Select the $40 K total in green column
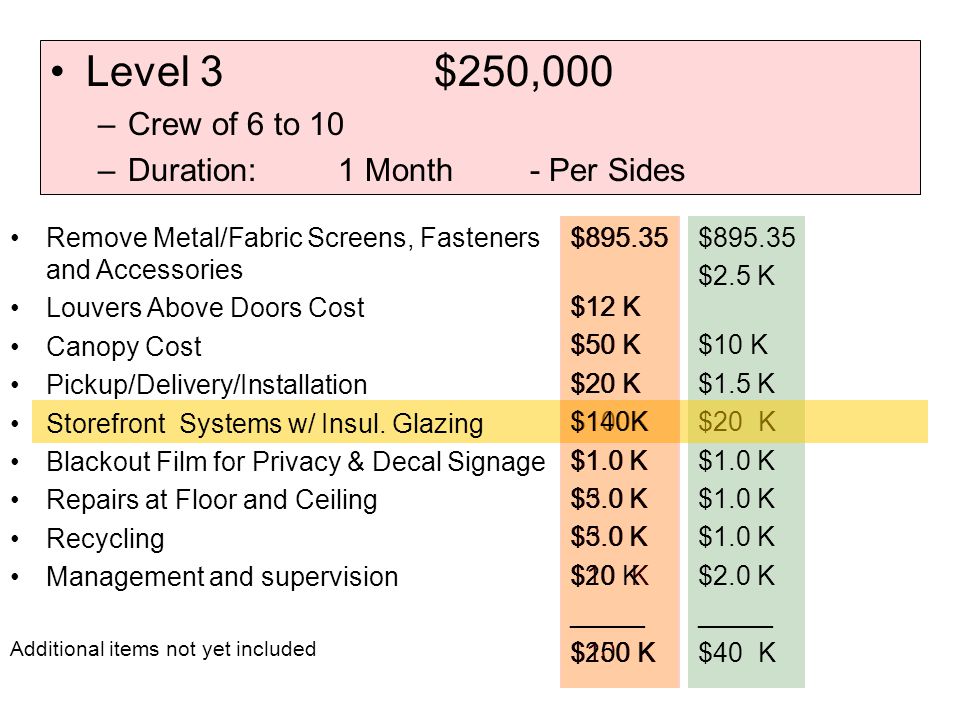The width and height of the screenshot is (960, 720). 737,653
